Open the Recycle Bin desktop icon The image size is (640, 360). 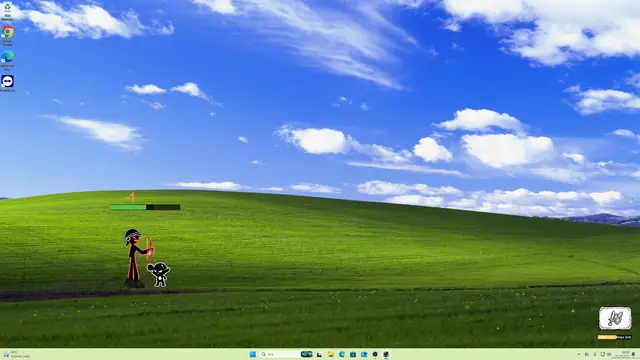[7, 11]
